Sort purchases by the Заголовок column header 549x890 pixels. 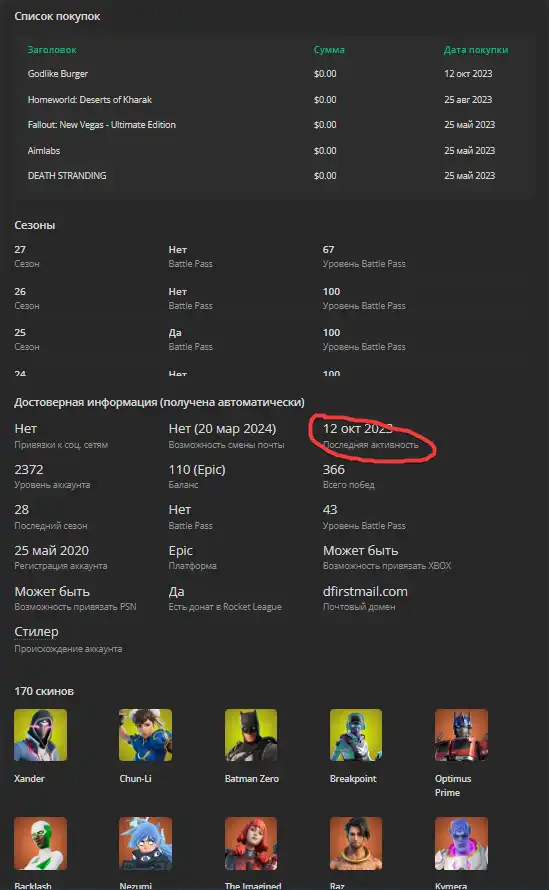[52, 50]
